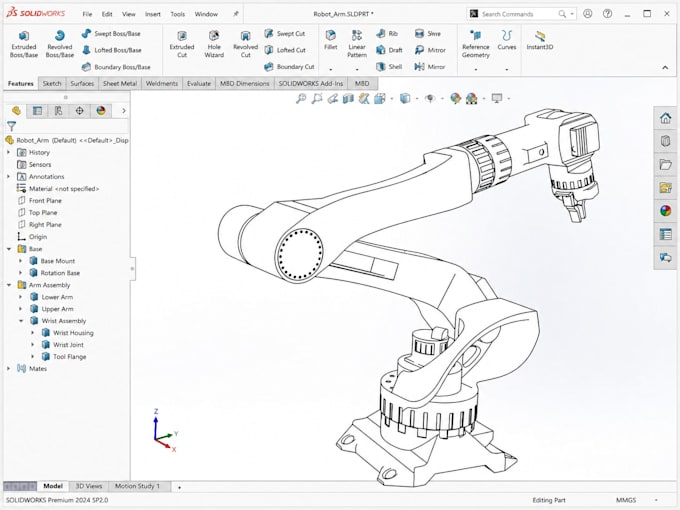Viewport: 680px width, 510px height.
Task: Click the Lofted Boss/Base tool
Action: tap(111, 50)
